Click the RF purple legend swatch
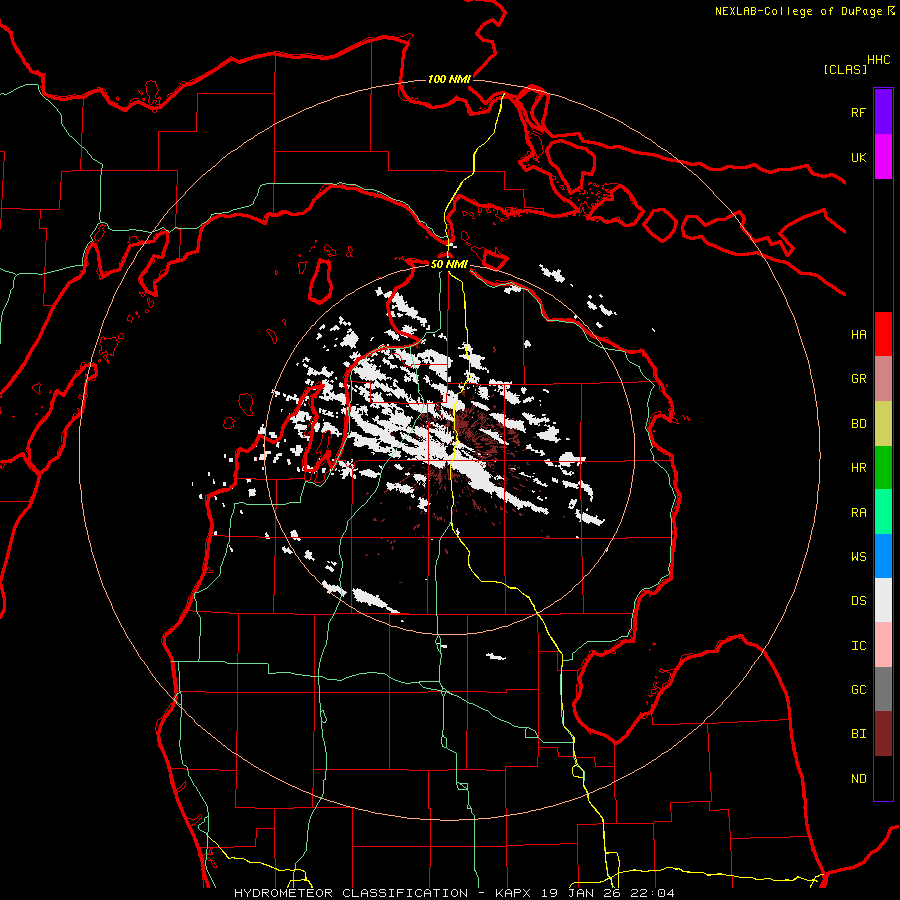 (883, 112)
